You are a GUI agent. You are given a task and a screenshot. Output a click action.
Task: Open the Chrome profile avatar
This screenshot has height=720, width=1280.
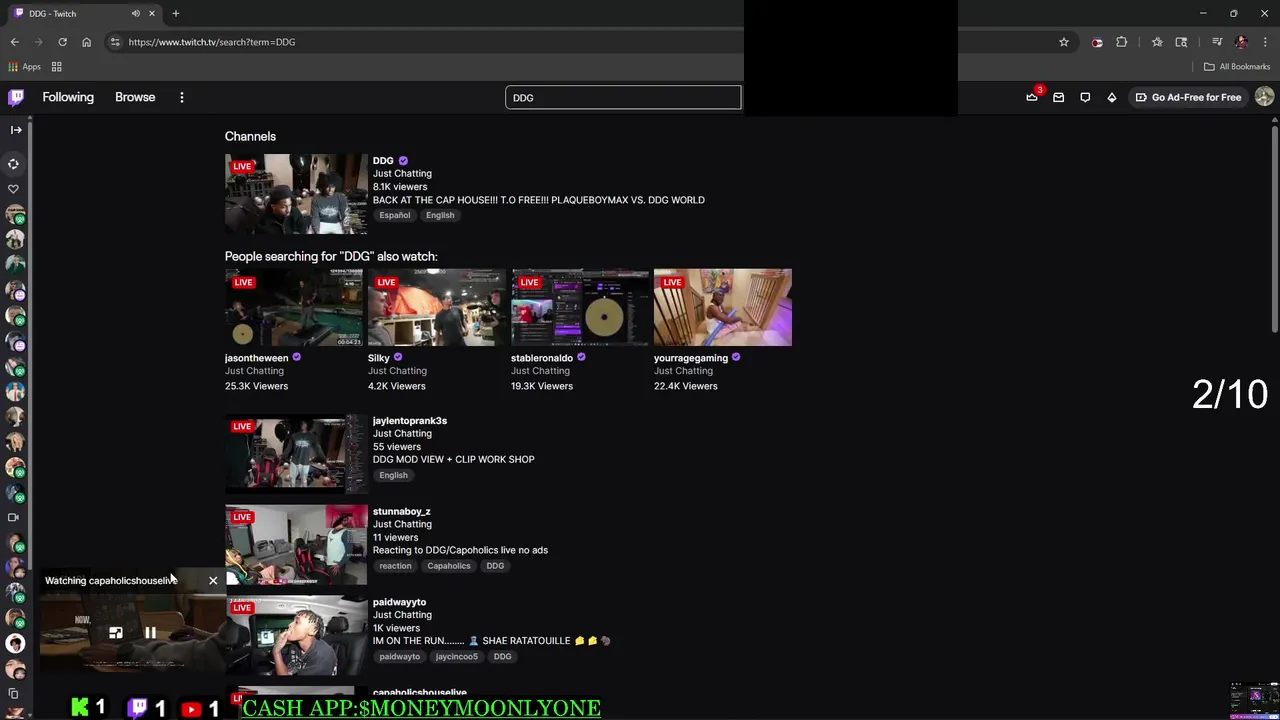(1241, 42)
